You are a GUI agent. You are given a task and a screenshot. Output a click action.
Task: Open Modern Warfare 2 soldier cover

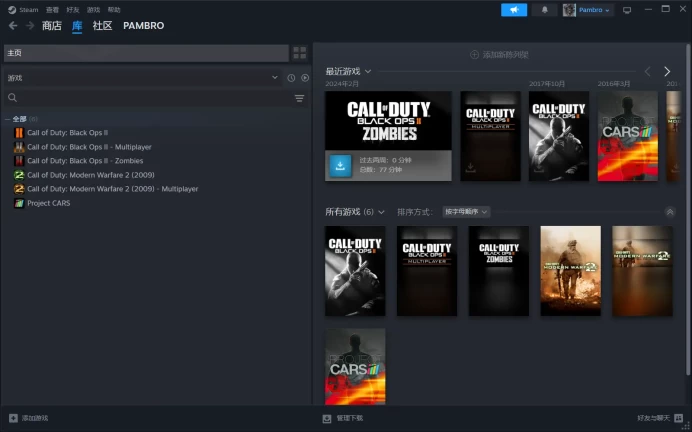coord(571,271)
